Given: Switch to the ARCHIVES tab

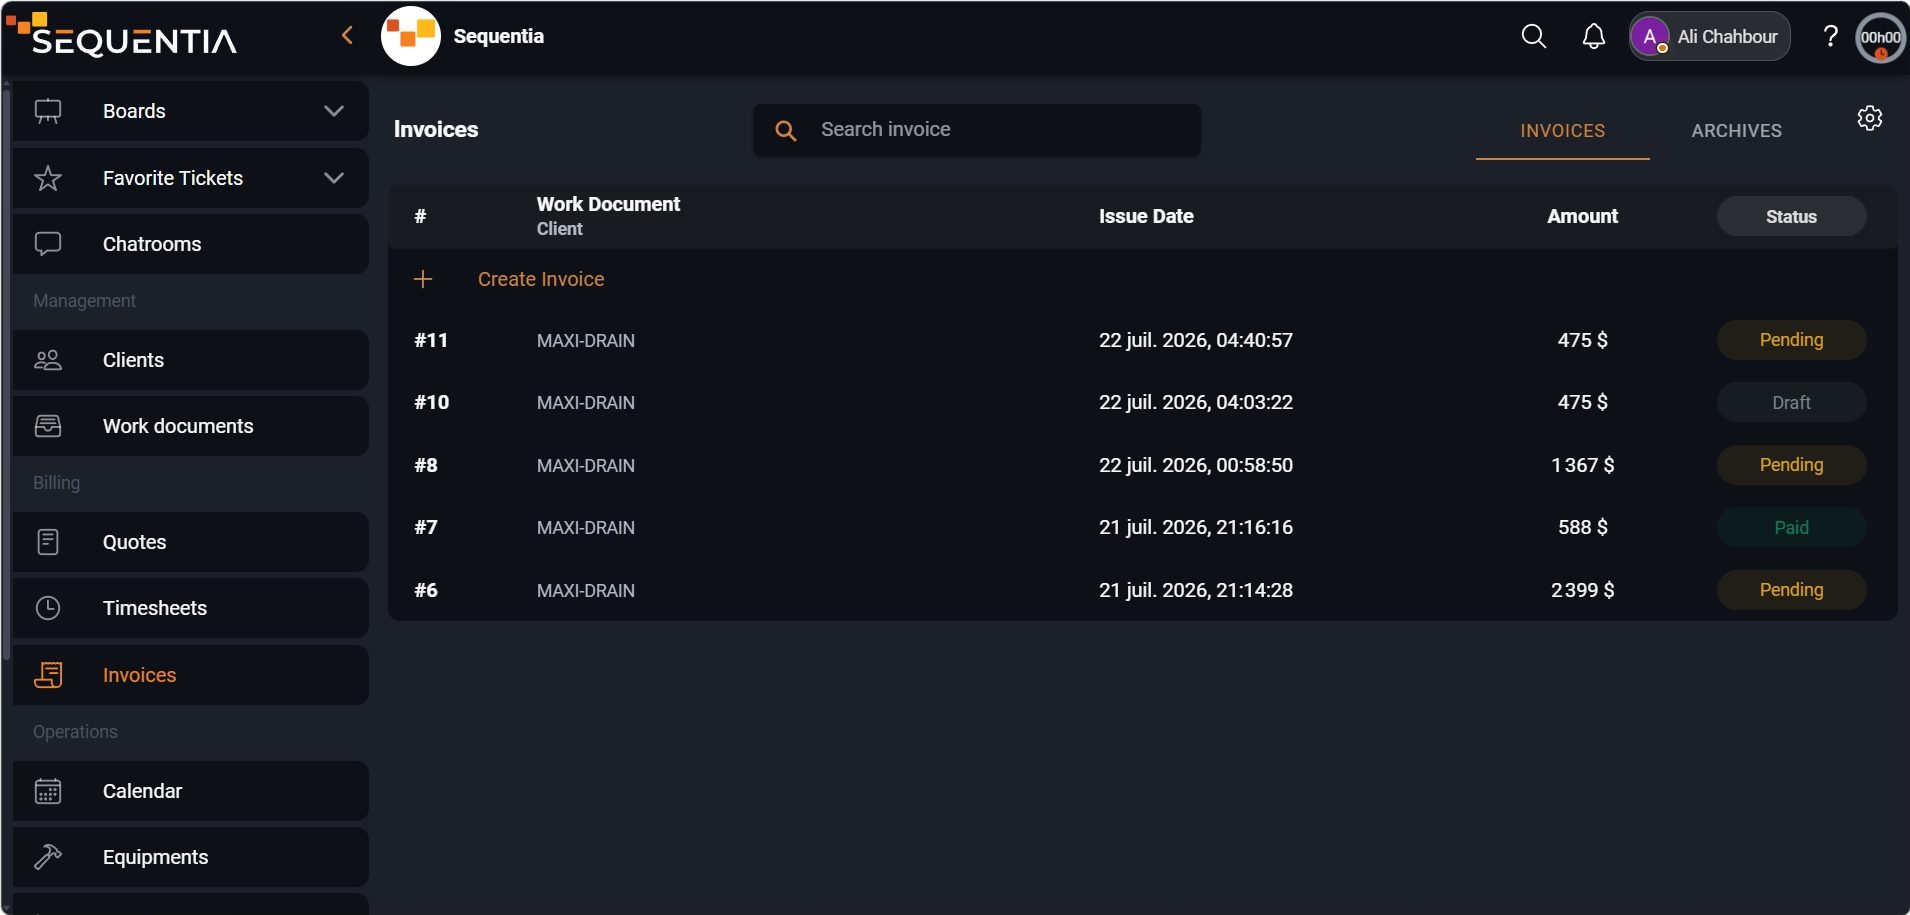Looking at the screenshot, I should point(1737,131).
